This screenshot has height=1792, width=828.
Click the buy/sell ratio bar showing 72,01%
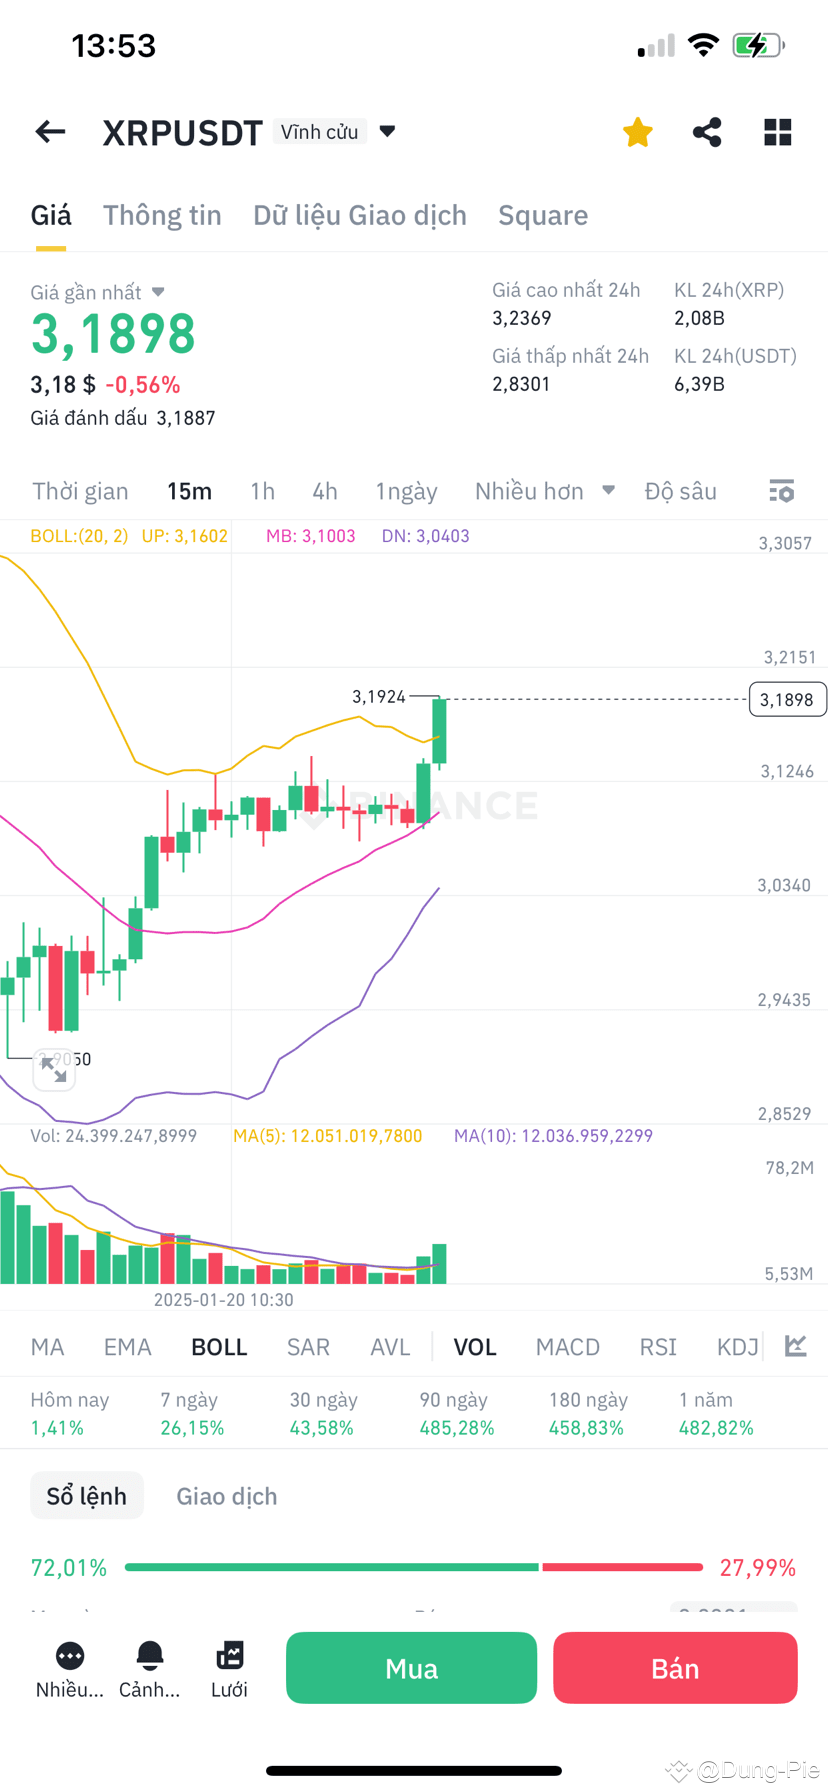point(413,1566)
